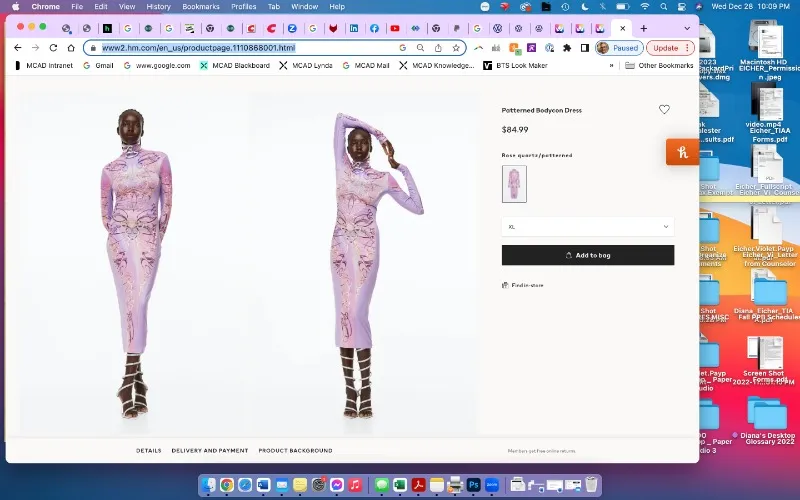Open Chrome menu in menu bar

(45, 7)
